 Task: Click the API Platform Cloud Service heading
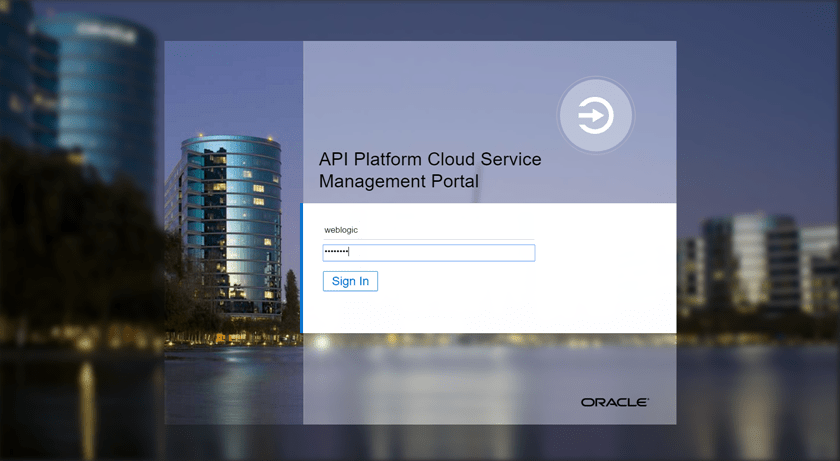click(x=429, y=159)
